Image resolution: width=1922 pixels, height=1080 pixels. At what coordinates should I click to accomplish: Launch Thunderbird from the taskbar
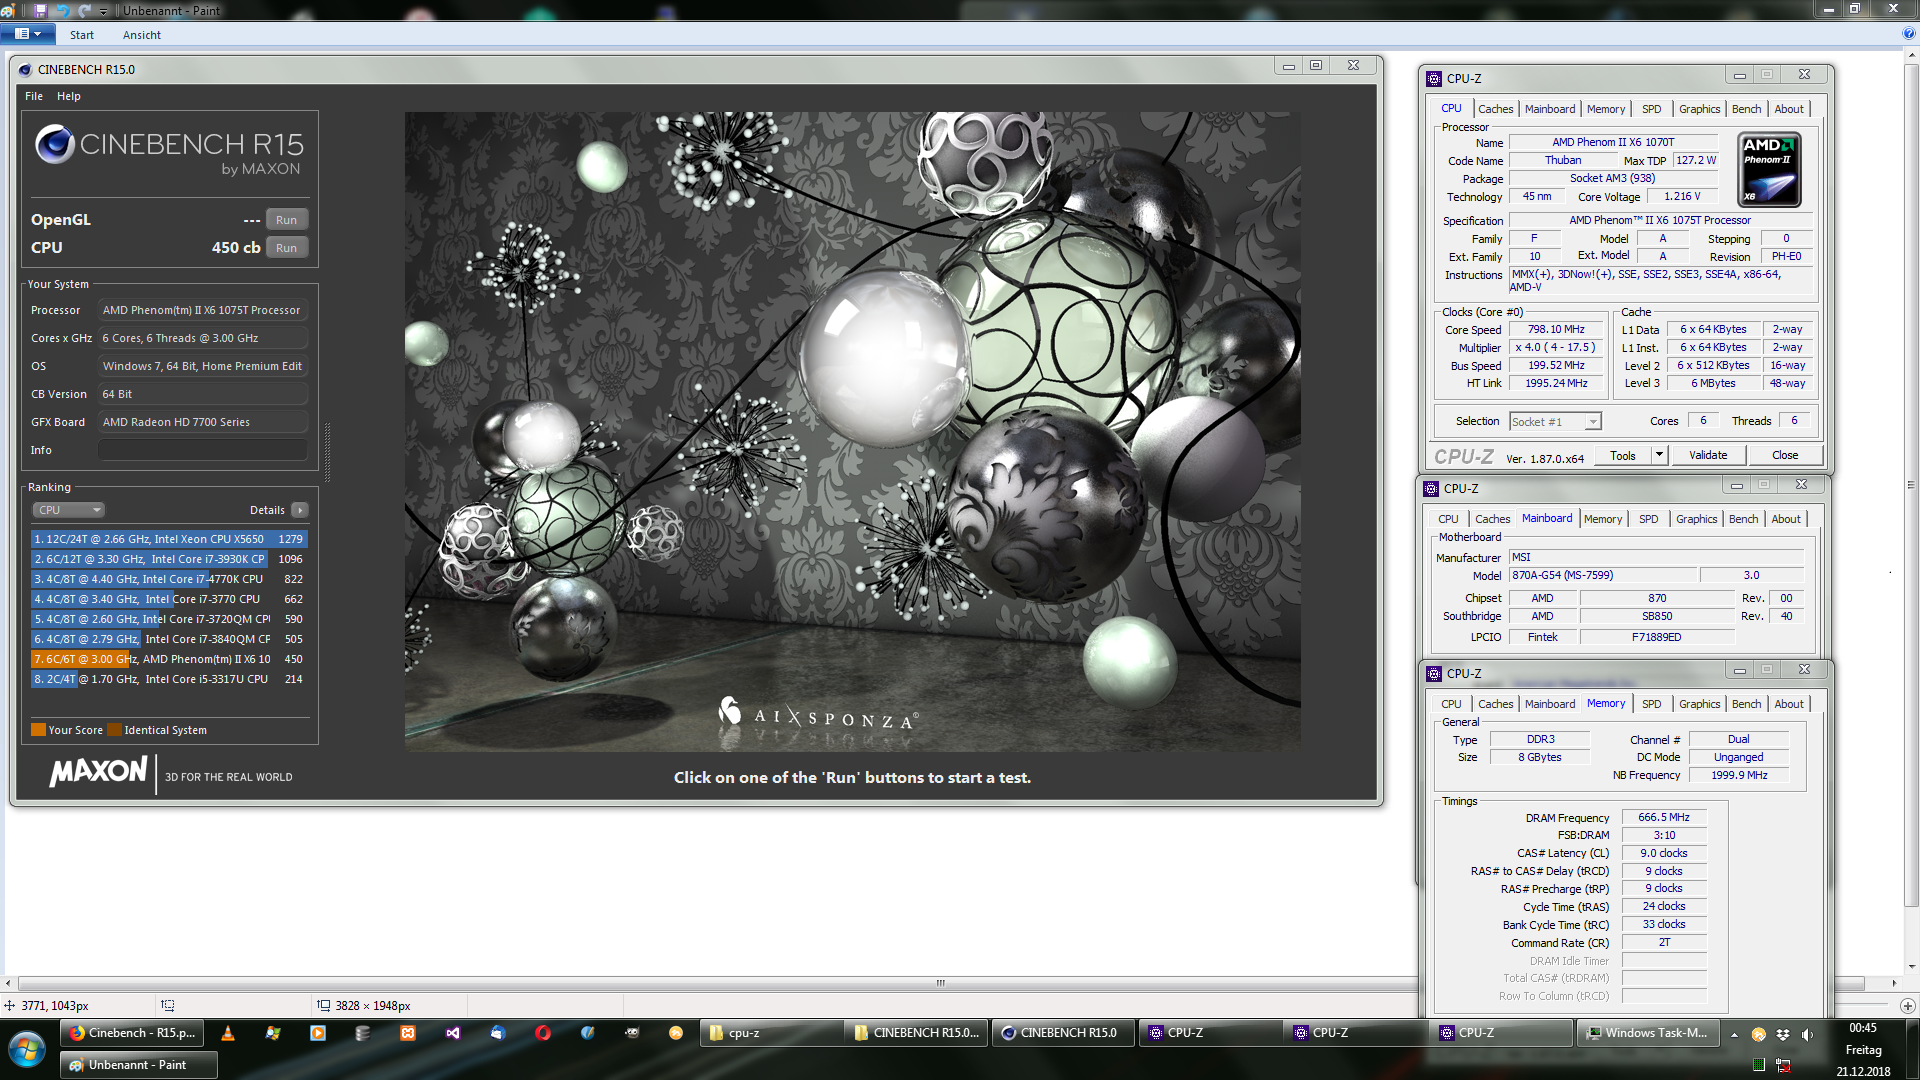498,1034
